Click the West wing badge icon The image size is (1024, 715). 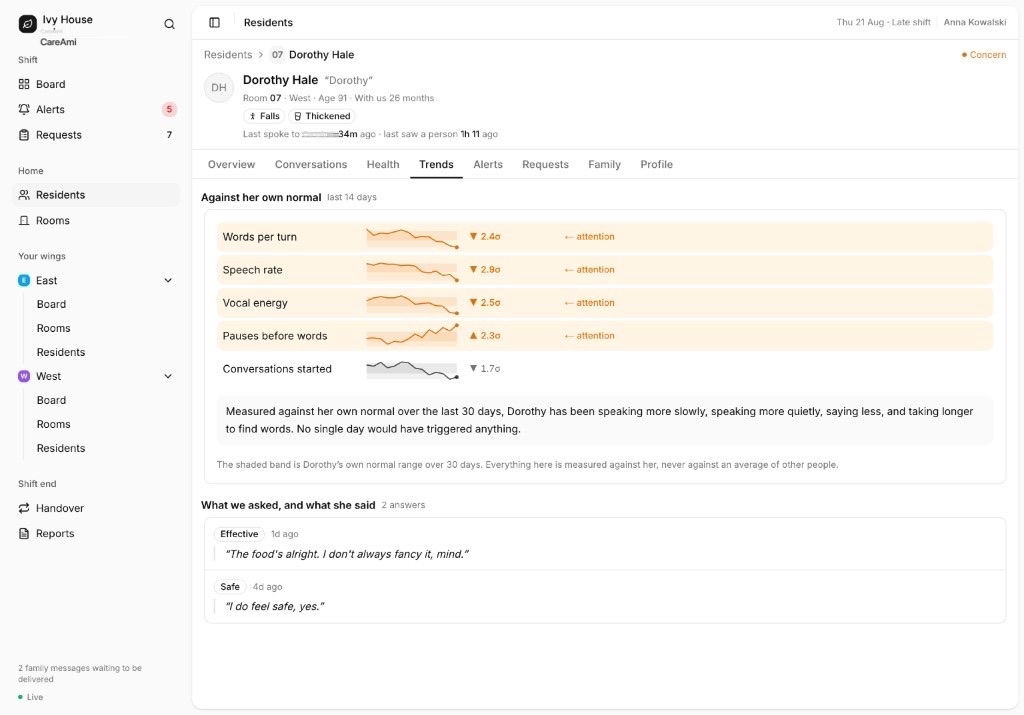tap(24, 376)
